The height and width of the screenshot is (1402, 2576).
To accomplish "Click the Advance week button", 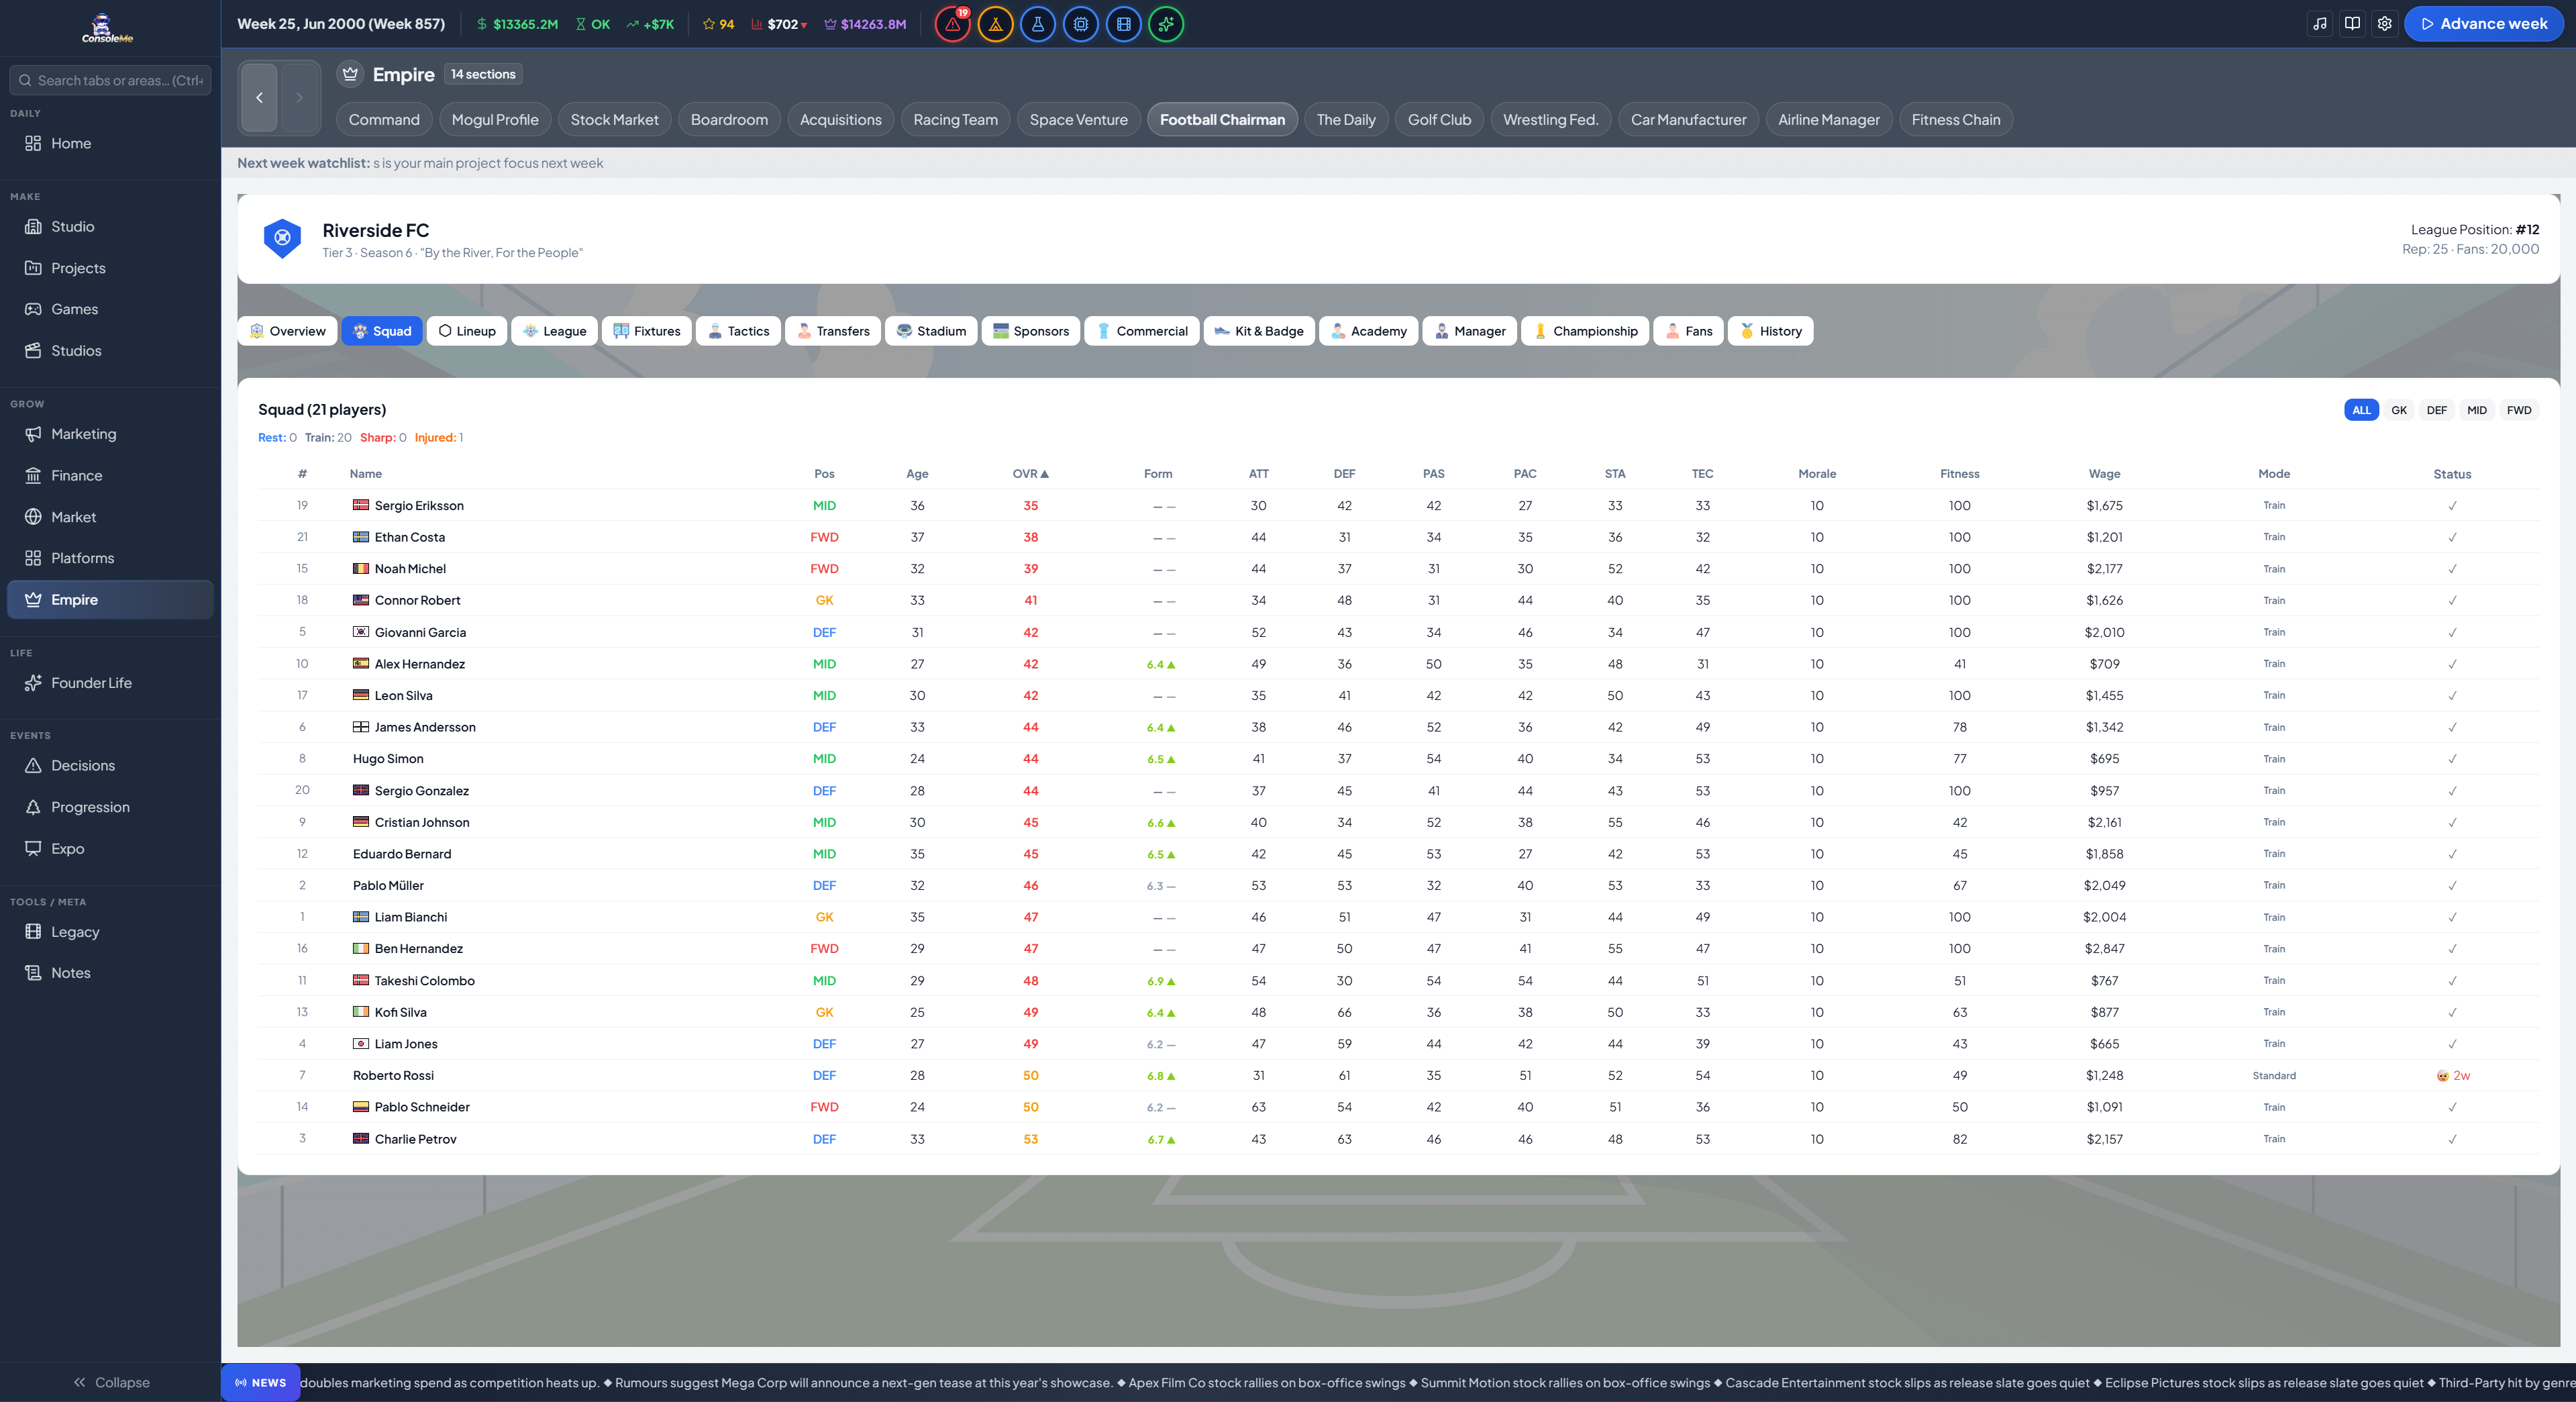I will [2483, 24].
